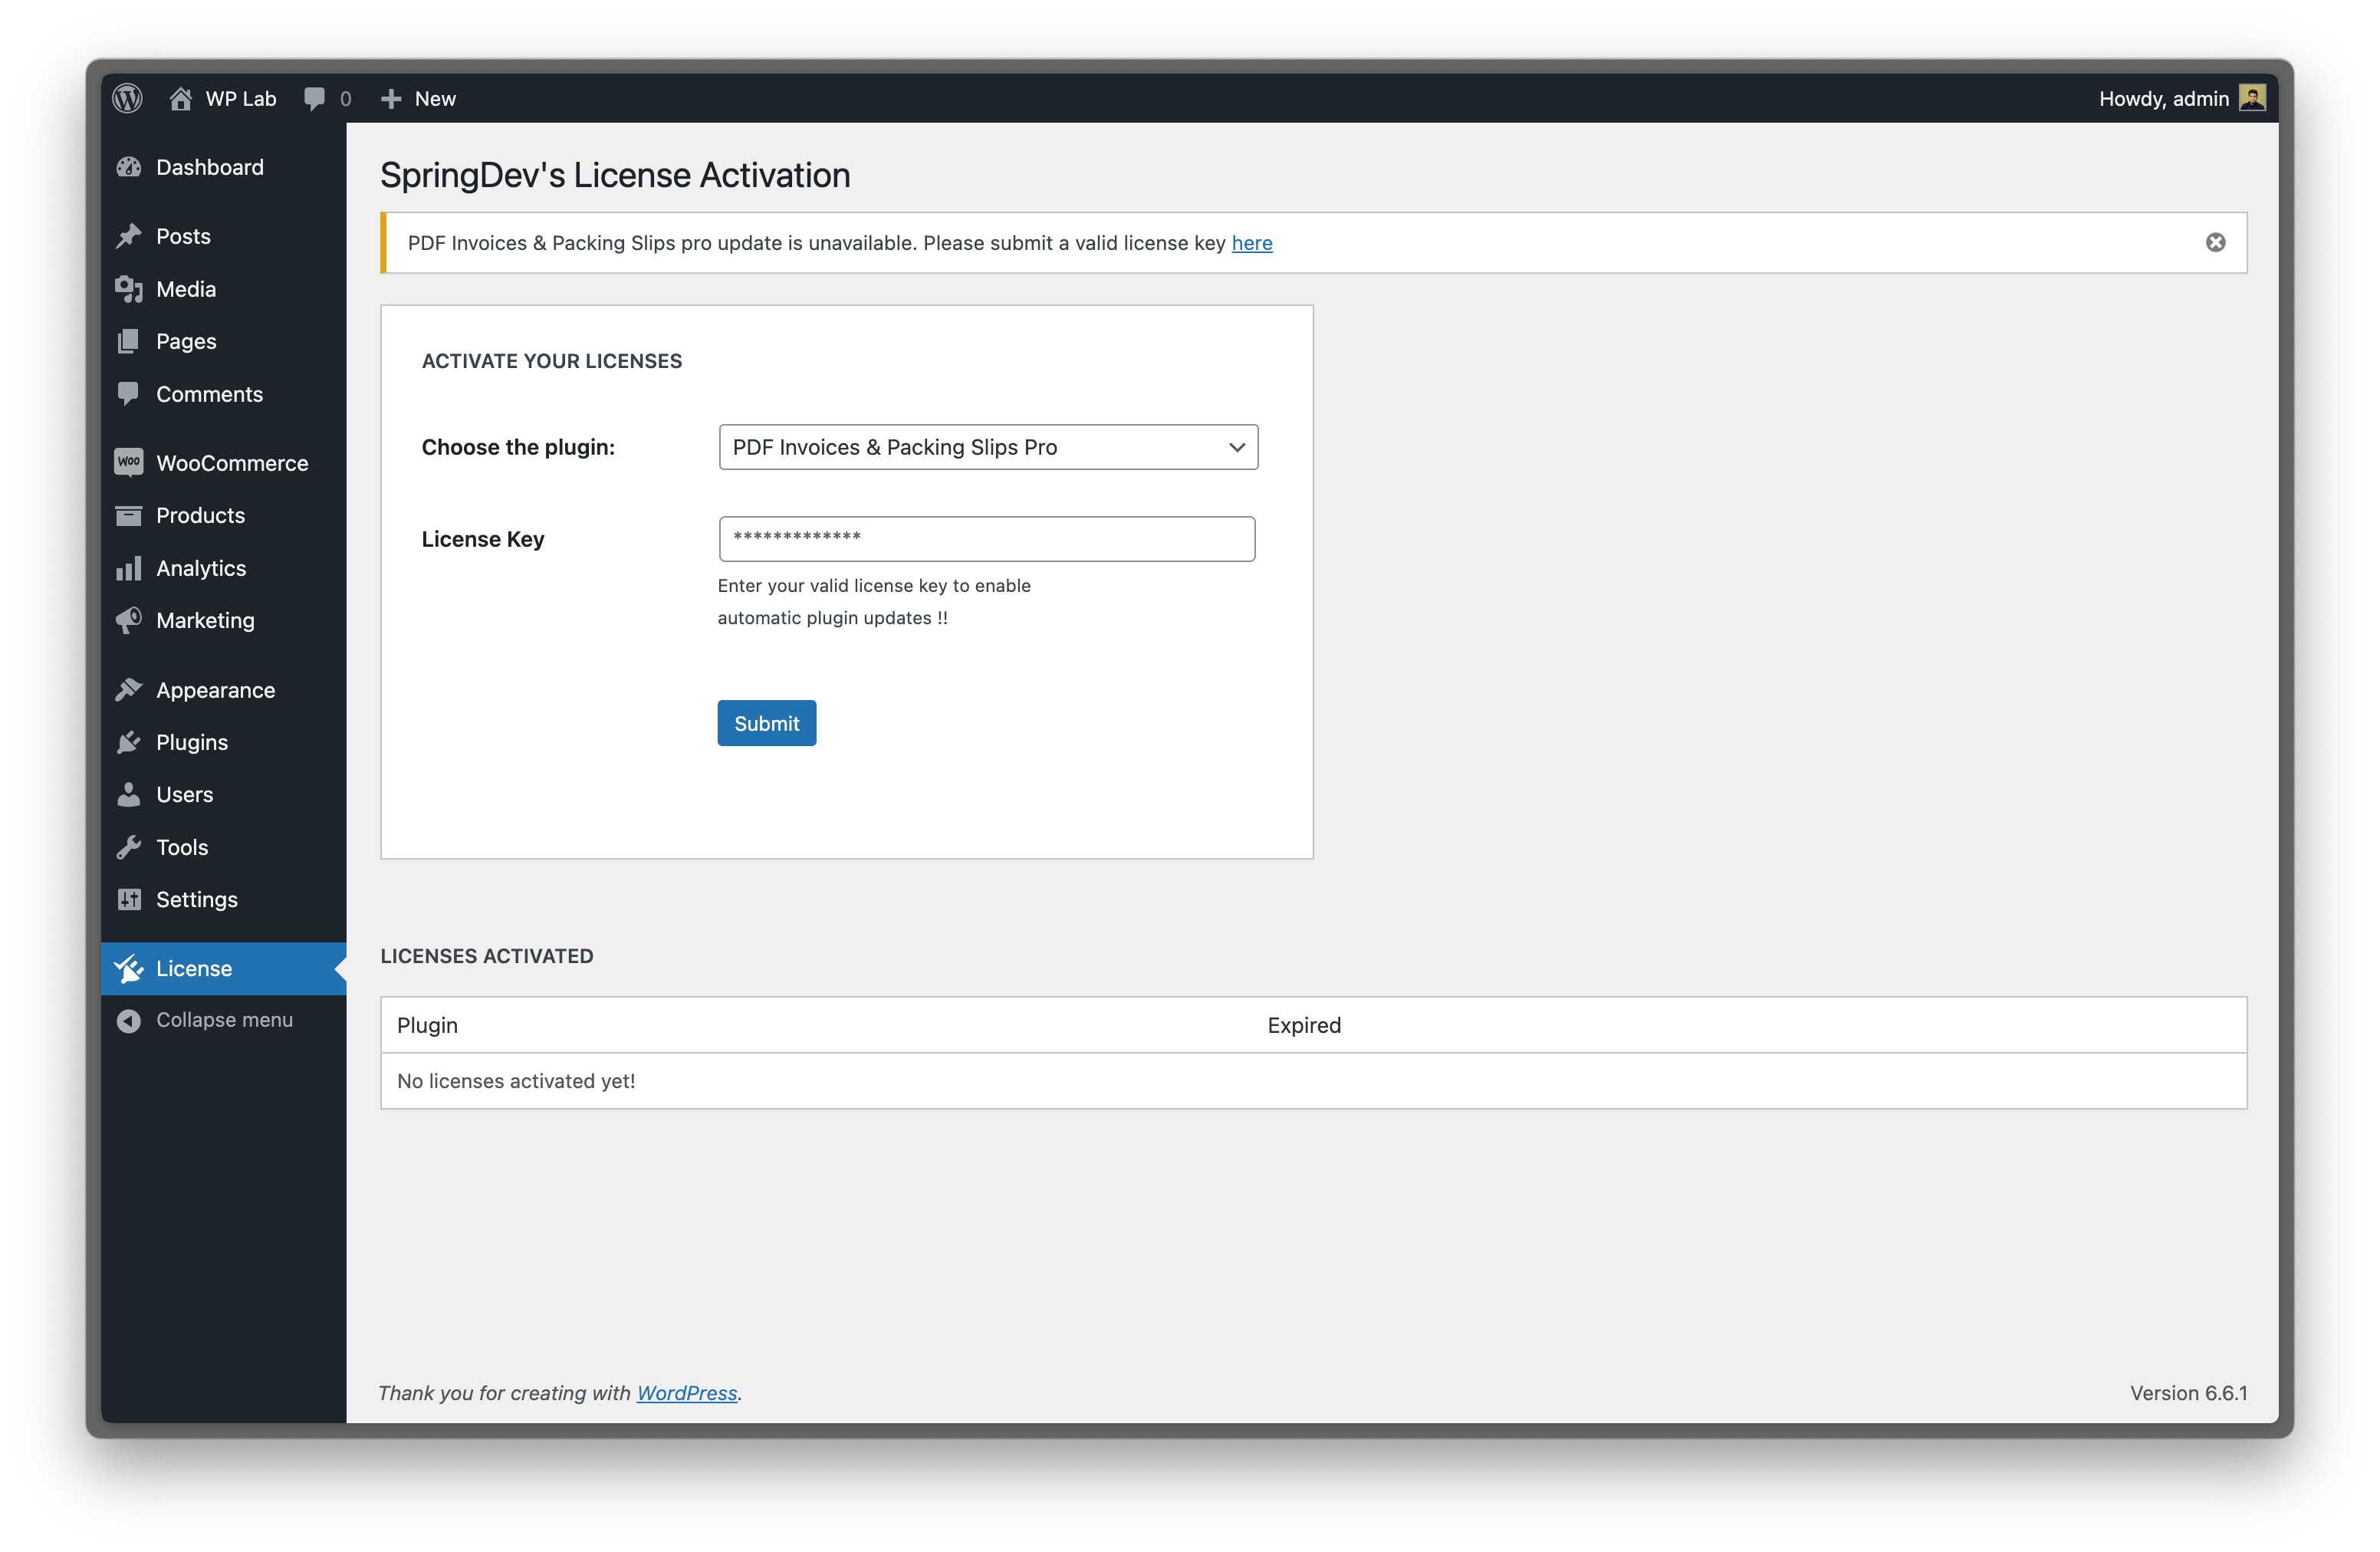This screenshot has height=1552, width=2380.
Task: Open the Media menu label
Action: (x=186, y=289)
